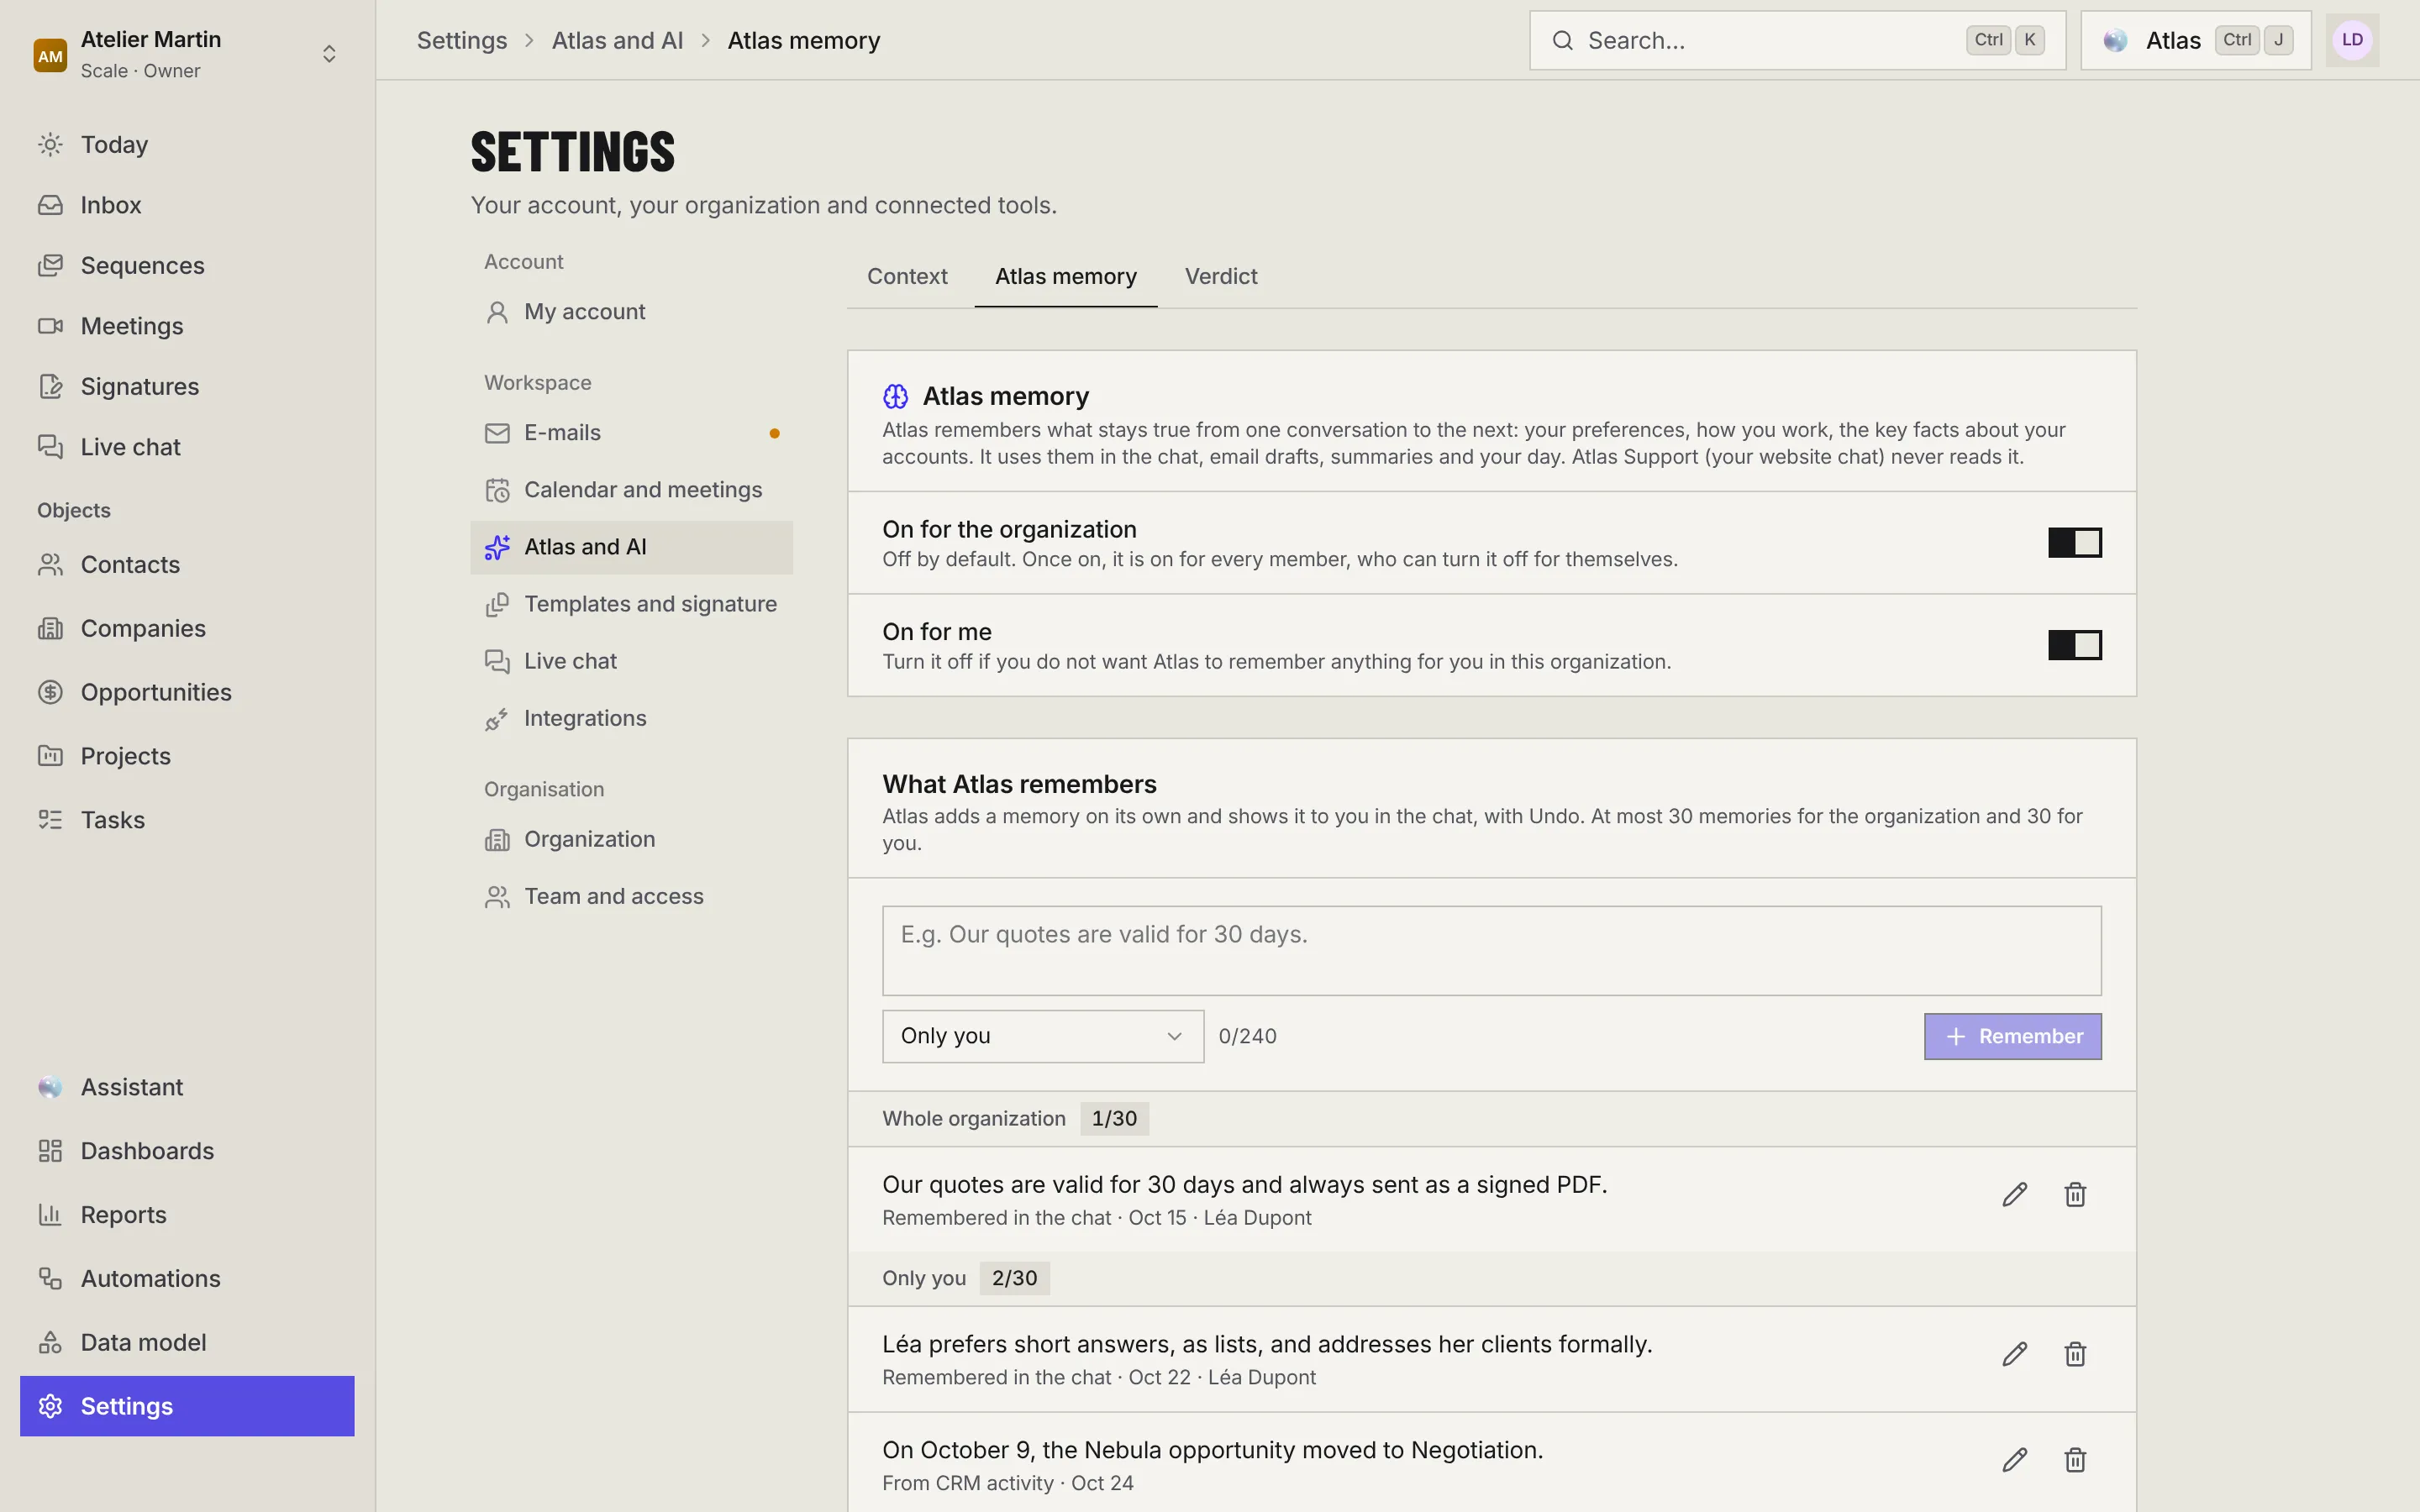The image size is (2420, 1512).
Task: Open Calendar and meetings settings
Action: (632, 490)
